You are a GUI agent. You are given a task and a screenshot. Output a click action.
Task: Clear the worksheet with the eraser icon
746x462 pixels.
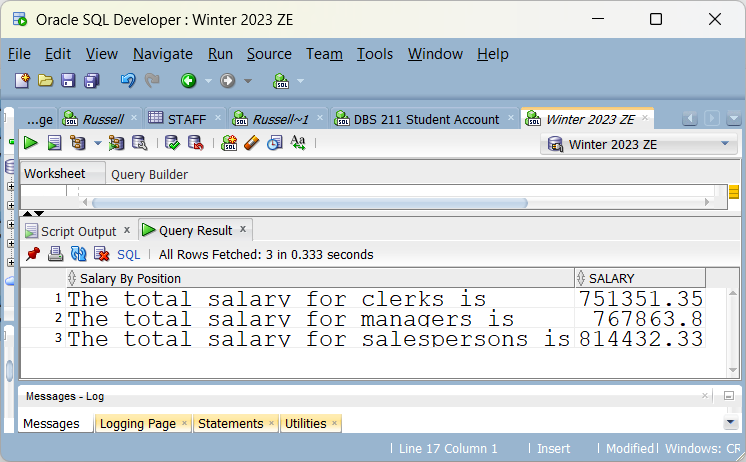(x=252, y=144)
